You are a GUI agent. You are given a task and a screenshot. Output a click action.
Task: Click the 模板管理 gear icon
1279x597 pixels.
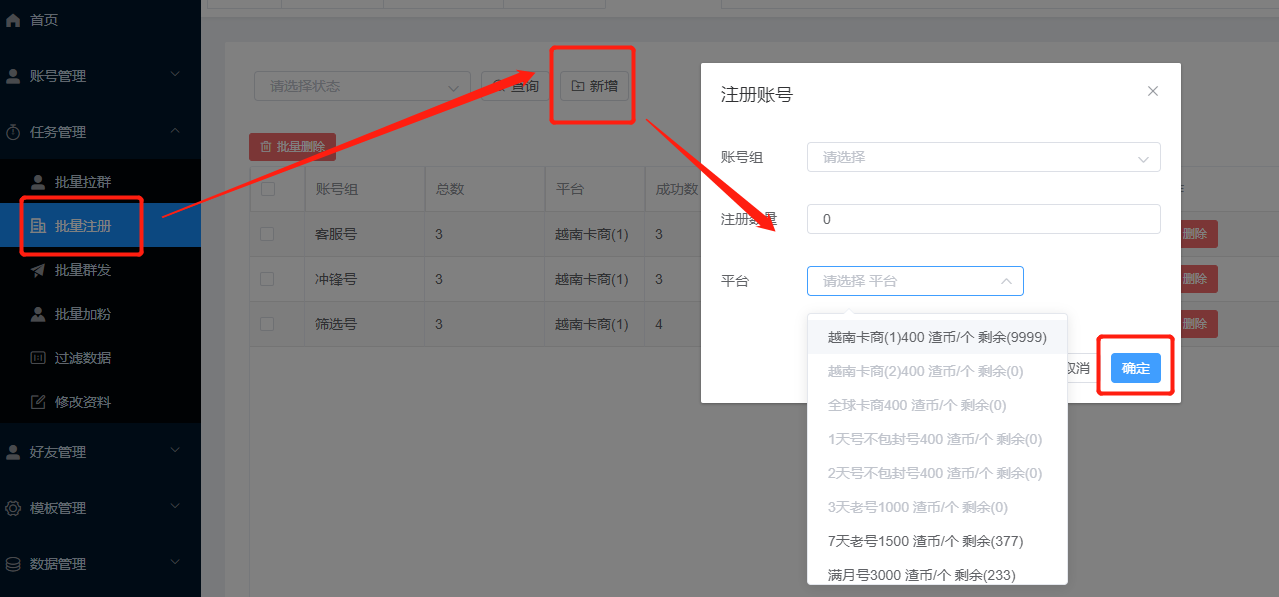tap(13, 508)
